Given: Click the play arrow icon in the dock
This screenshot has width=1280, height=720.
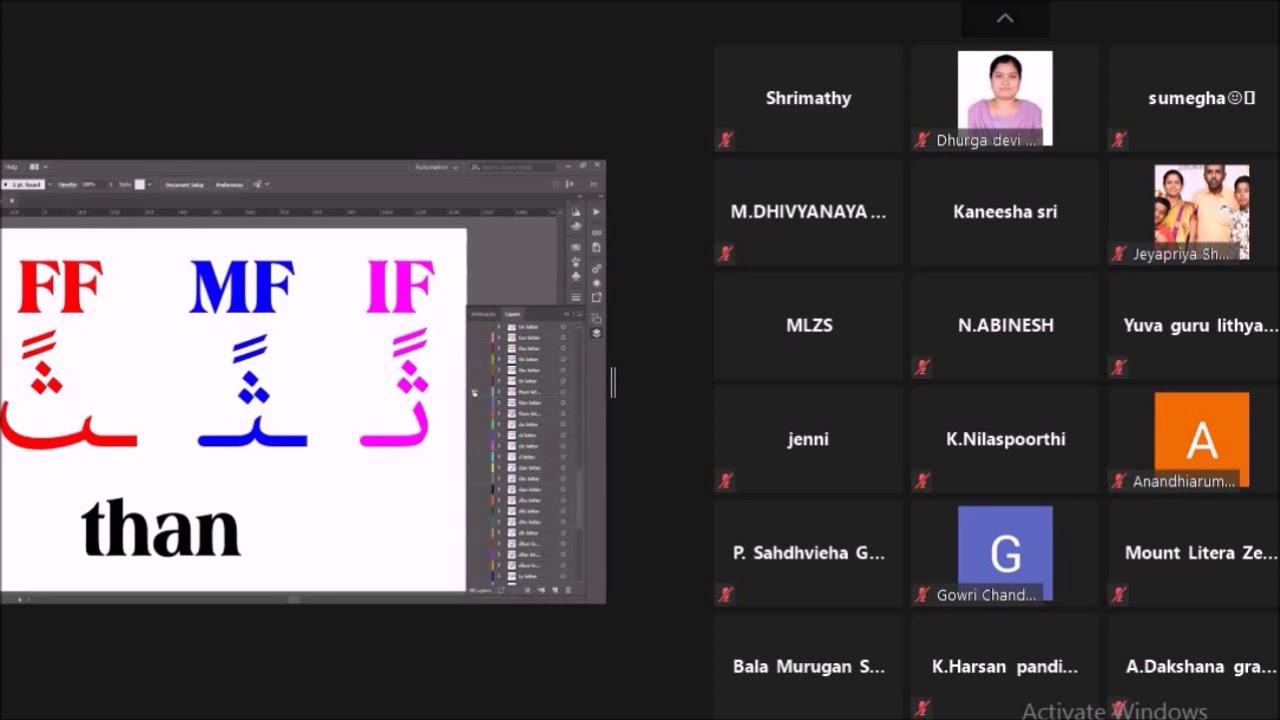Looking at the screenshot, I should click(596, 212).
